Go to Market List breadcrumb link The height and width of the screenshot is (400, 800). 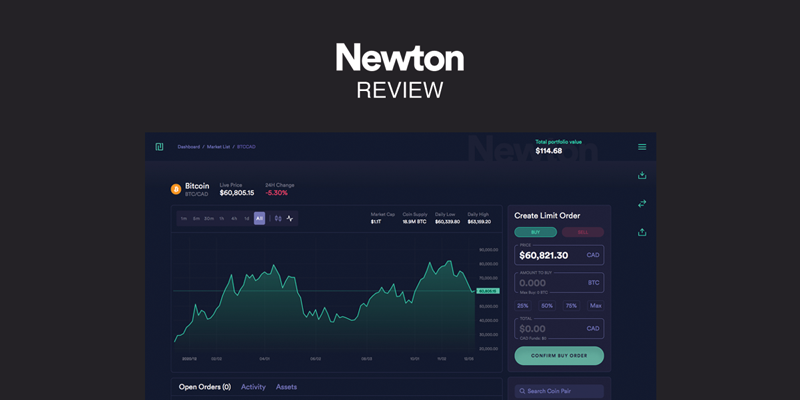[x=218, y=147]
